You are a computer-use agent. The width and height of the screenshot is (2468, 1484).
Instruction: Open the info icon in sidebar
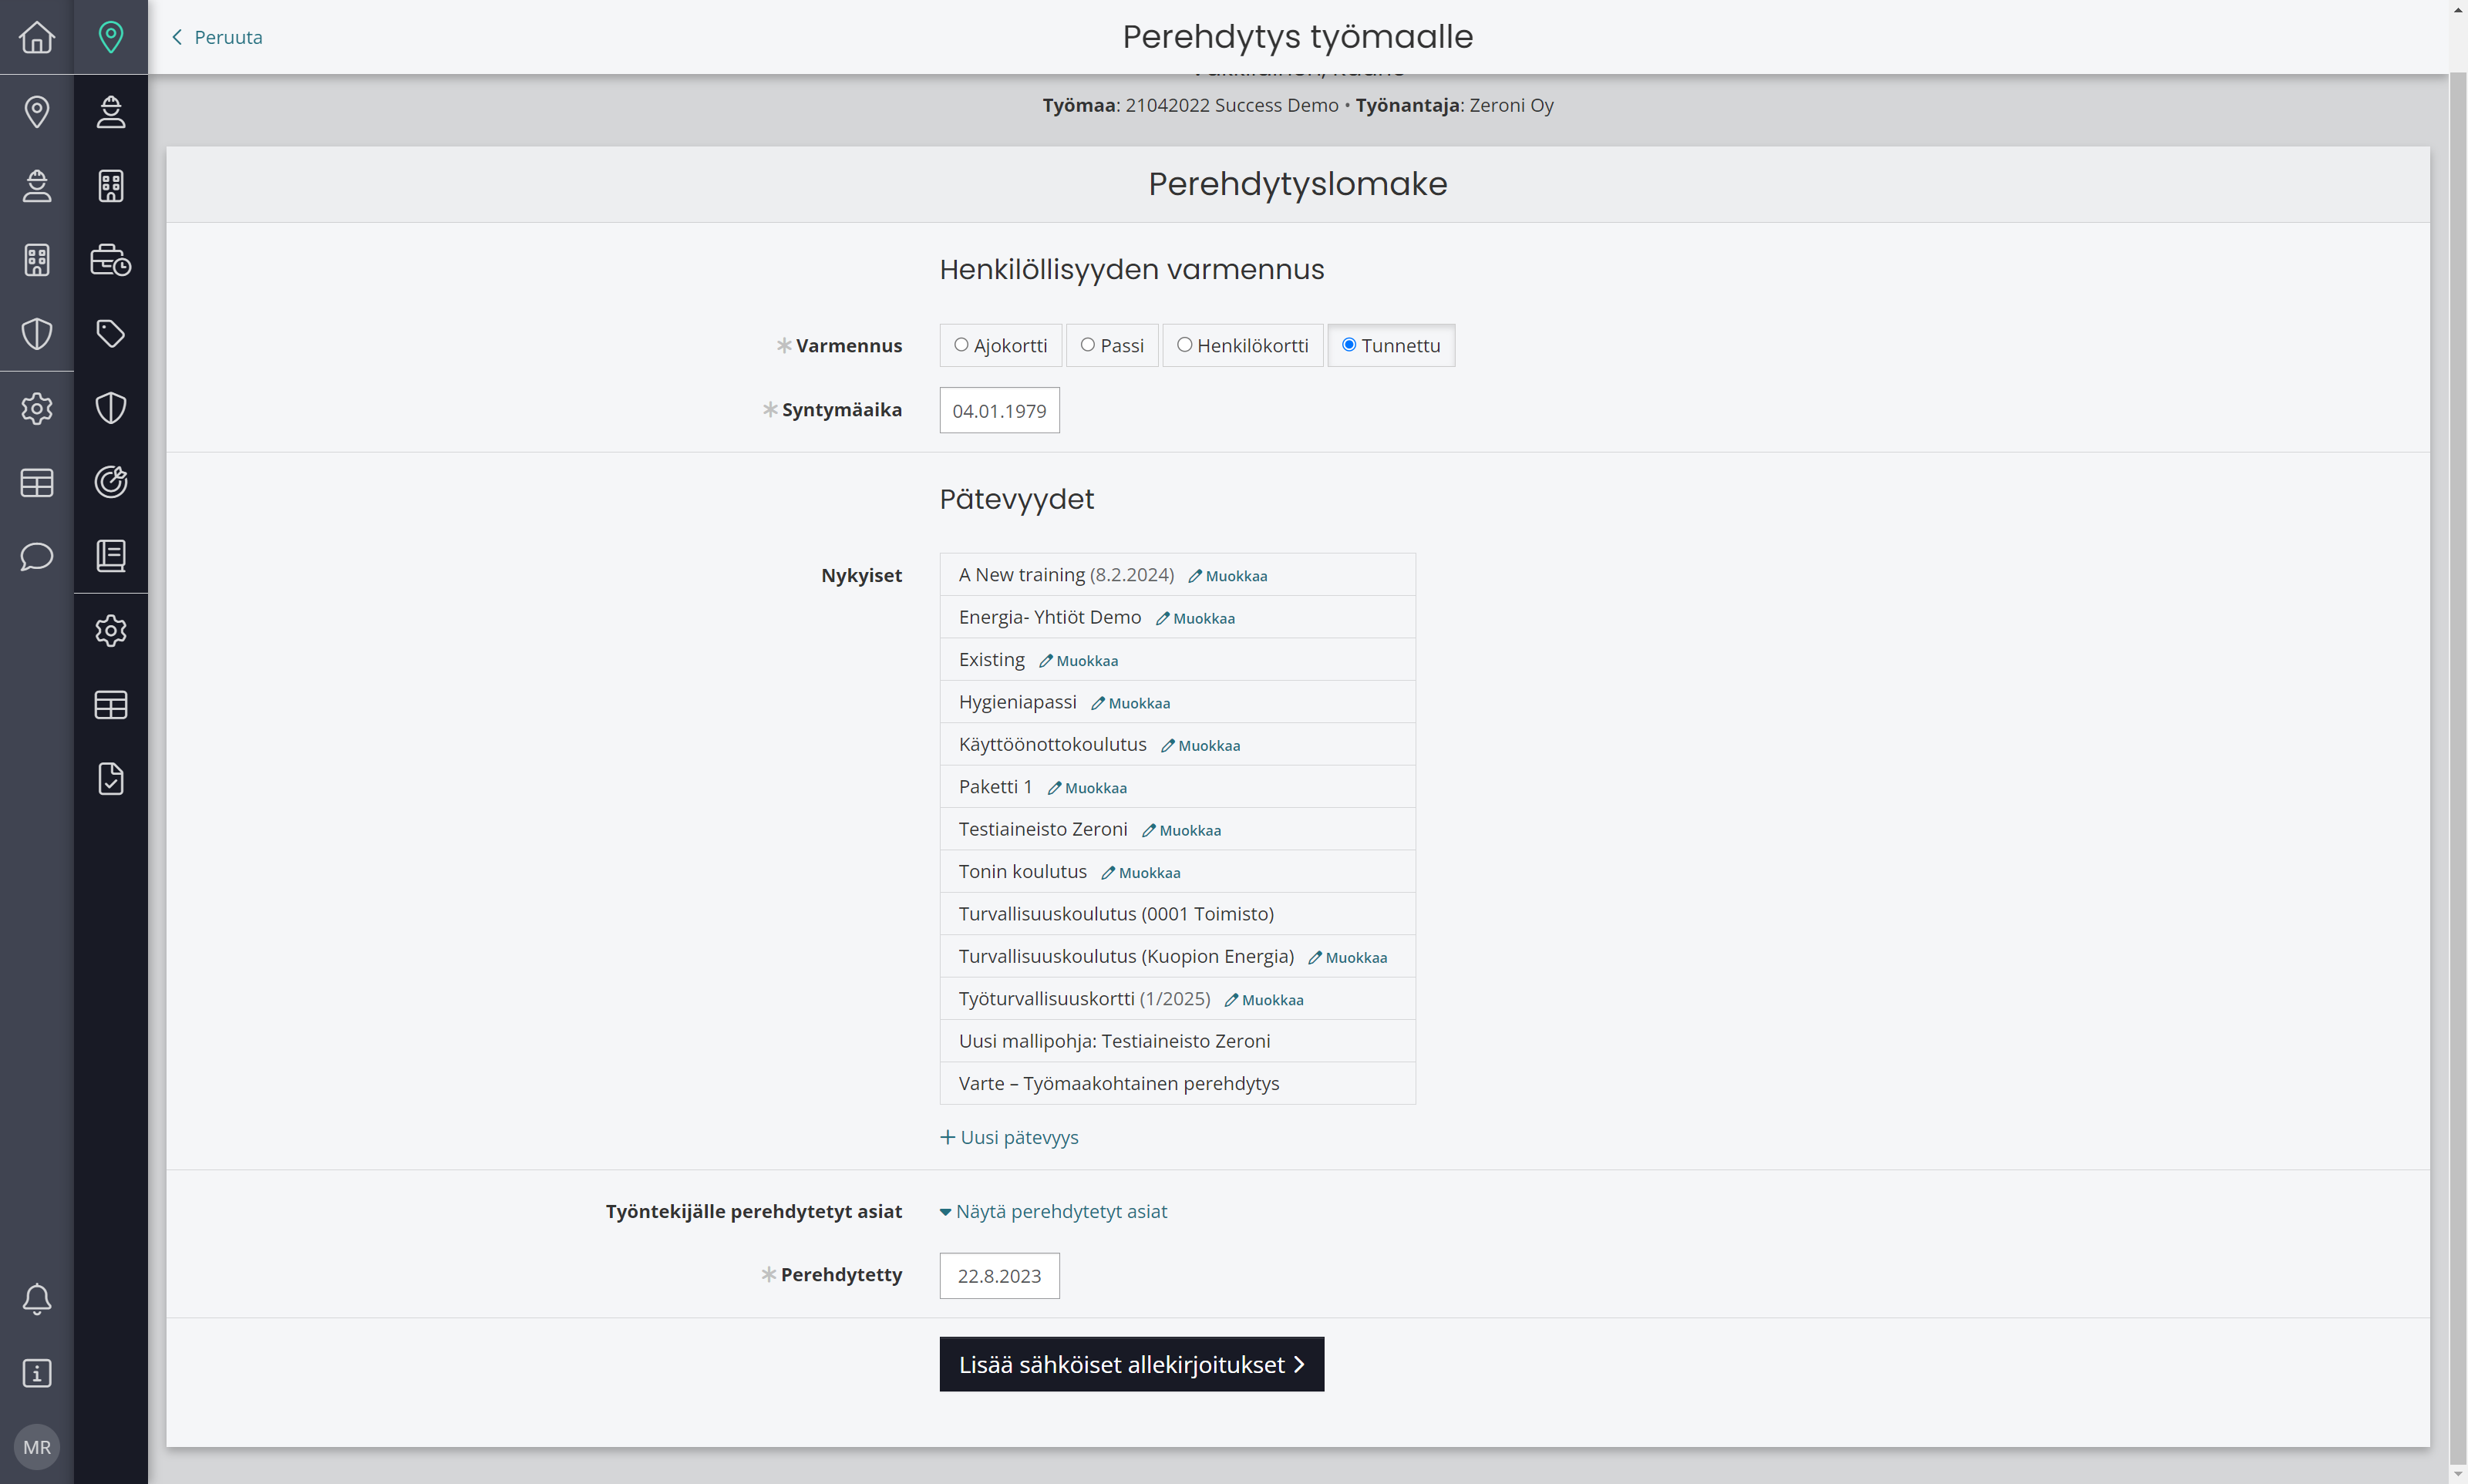tap(37, 1373)
